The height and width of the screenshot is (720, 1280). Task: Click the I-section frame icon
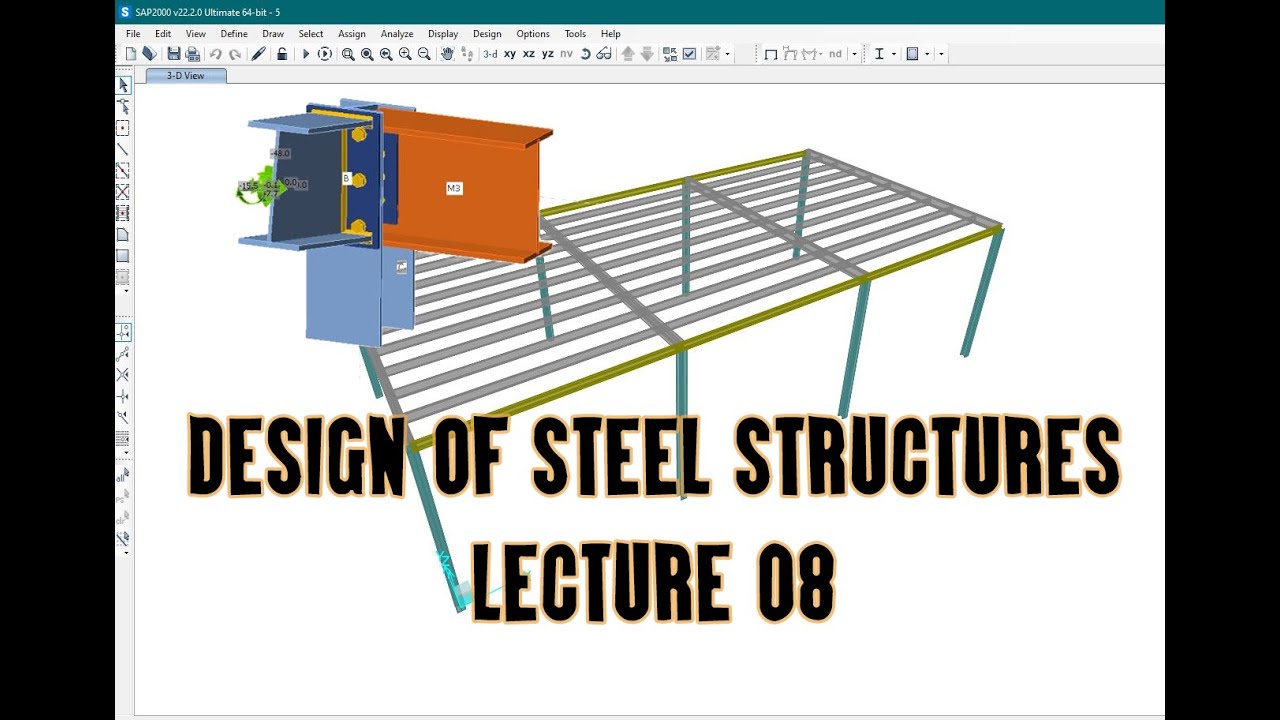879,54
